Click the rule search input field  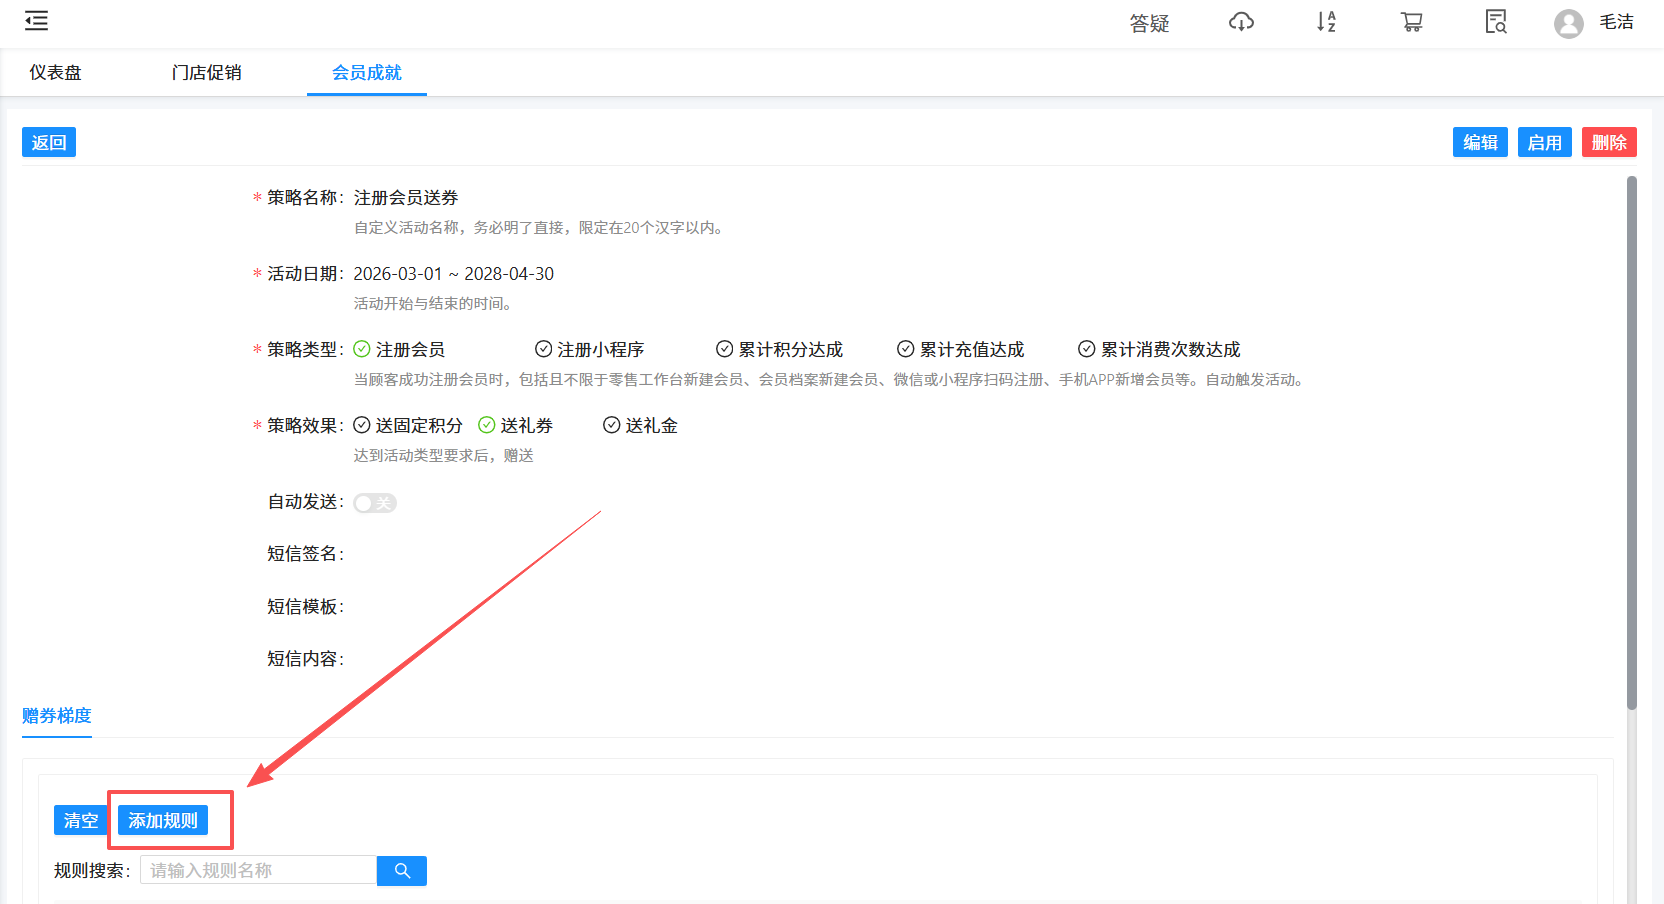point(257,870)
